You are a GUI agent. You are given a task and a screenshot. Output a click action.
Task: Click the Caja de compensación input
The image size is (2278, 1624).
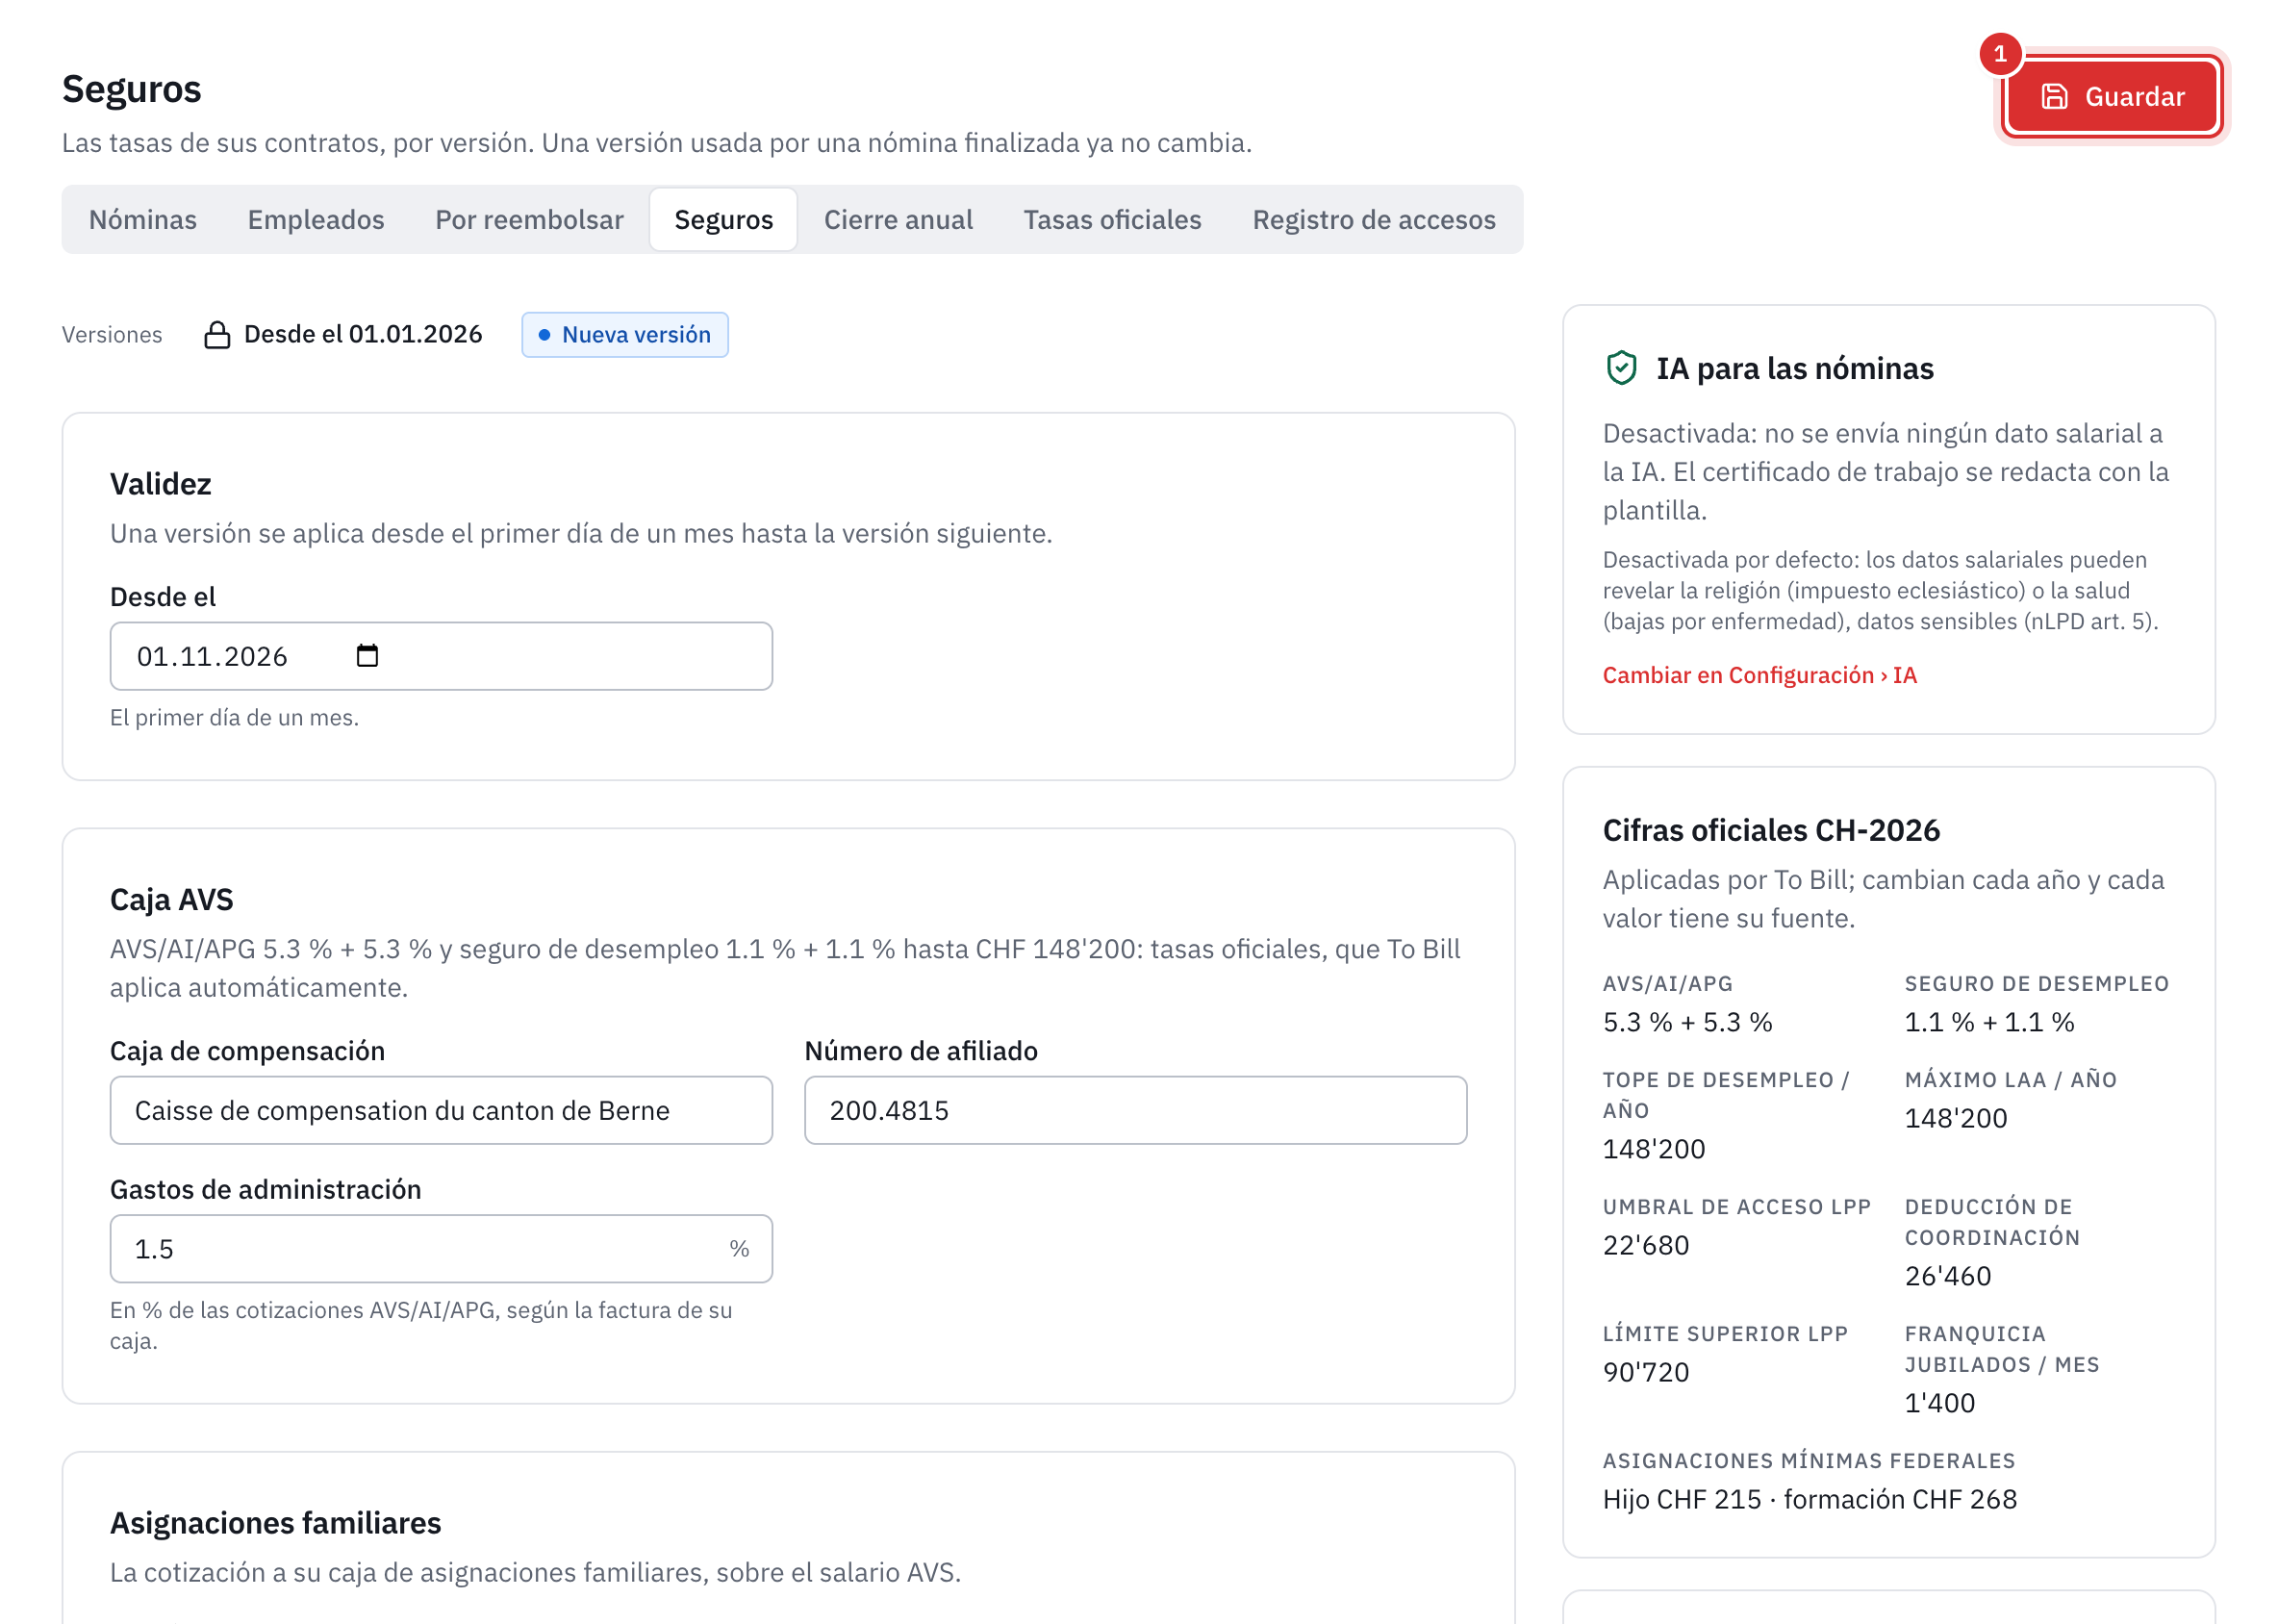click(441, 1110)
